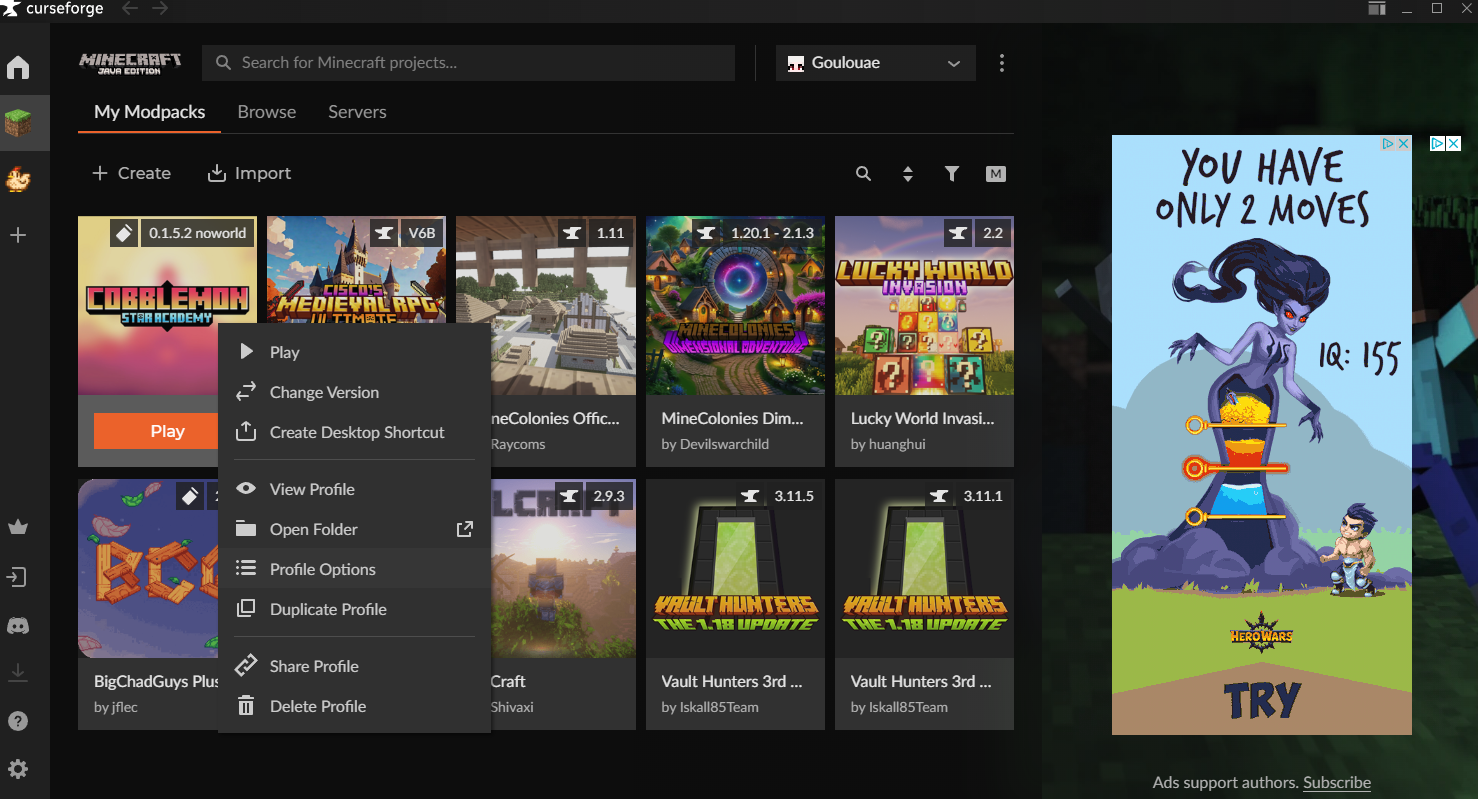Screen dimensions: 1478x799
Task: Click the Home icon in the sidebar
Action: pyautogui.click(x=18, y=68)
